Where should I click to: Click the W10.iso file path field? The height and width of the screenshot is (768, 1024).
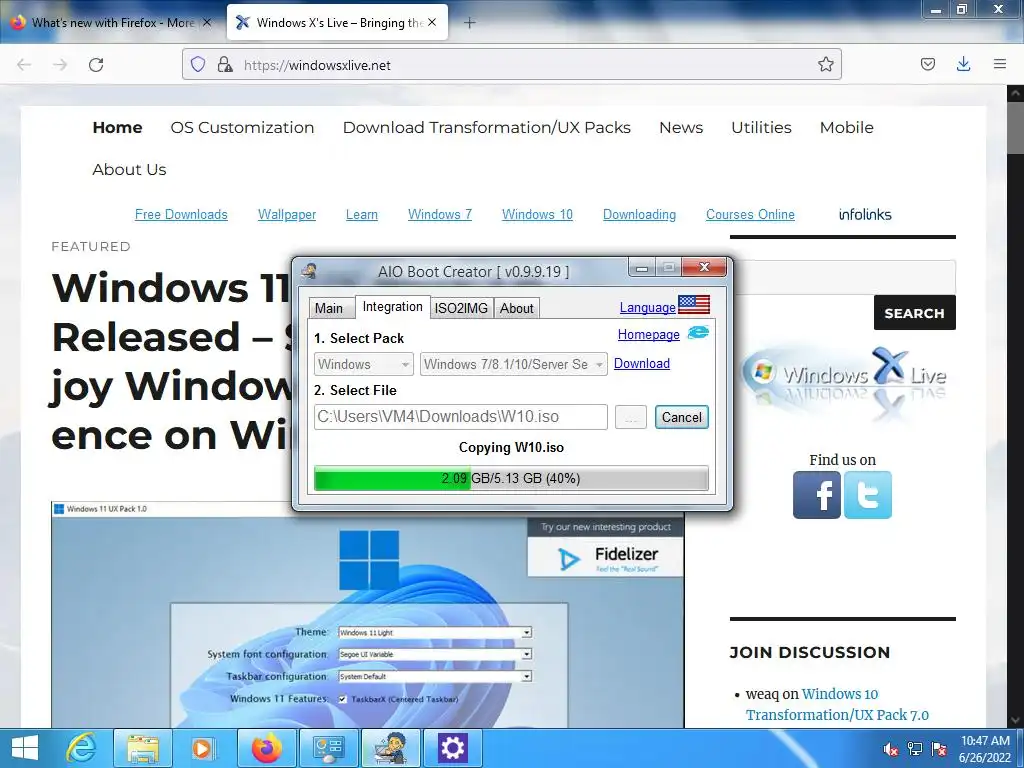pyautogui.click(x=460, y=417)
